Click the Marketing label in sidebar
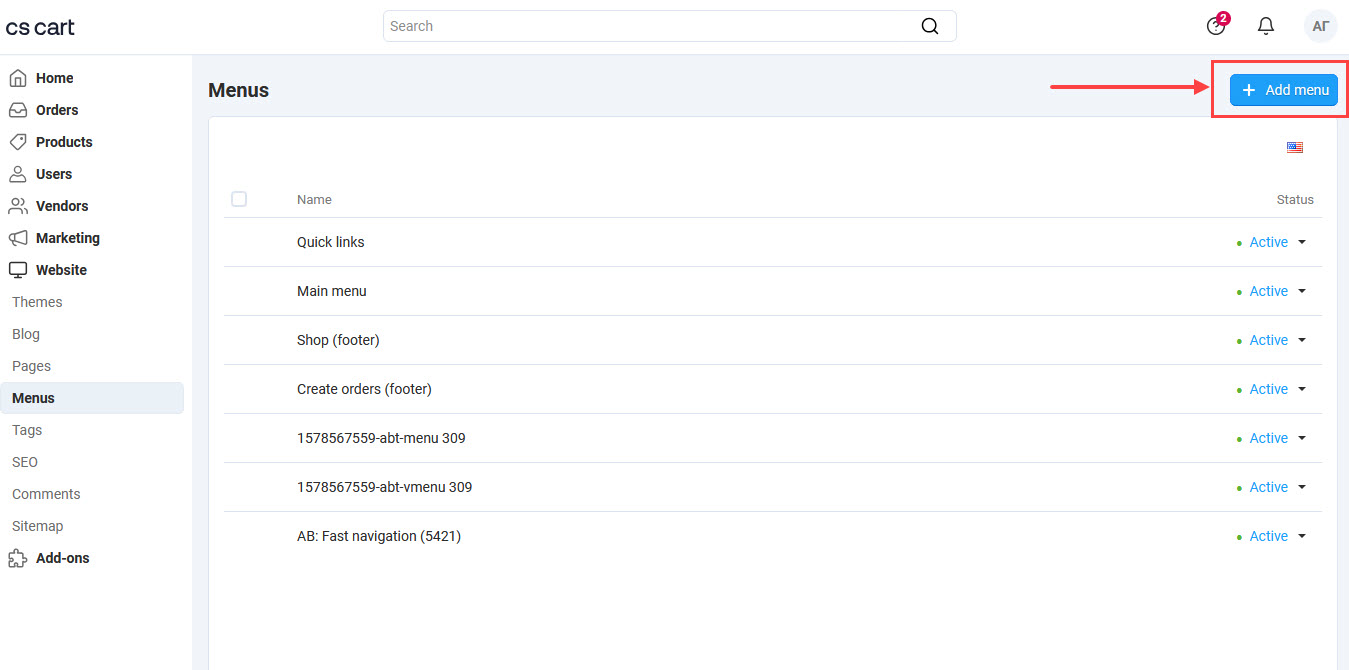Image resolution: width=1349 pixels, height=670 pixels. tap(68, 238)
